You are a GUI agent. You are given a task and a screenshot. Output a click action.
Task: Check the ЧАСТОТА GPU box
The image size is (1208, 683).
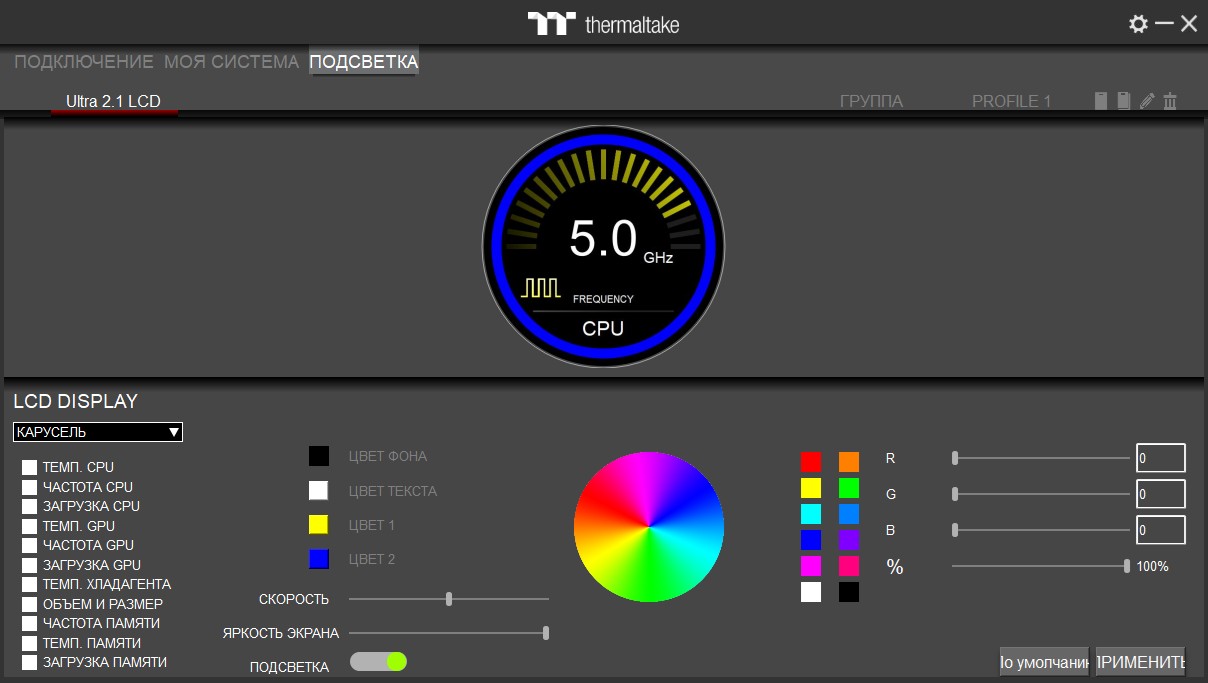click(x=30, y=546)
